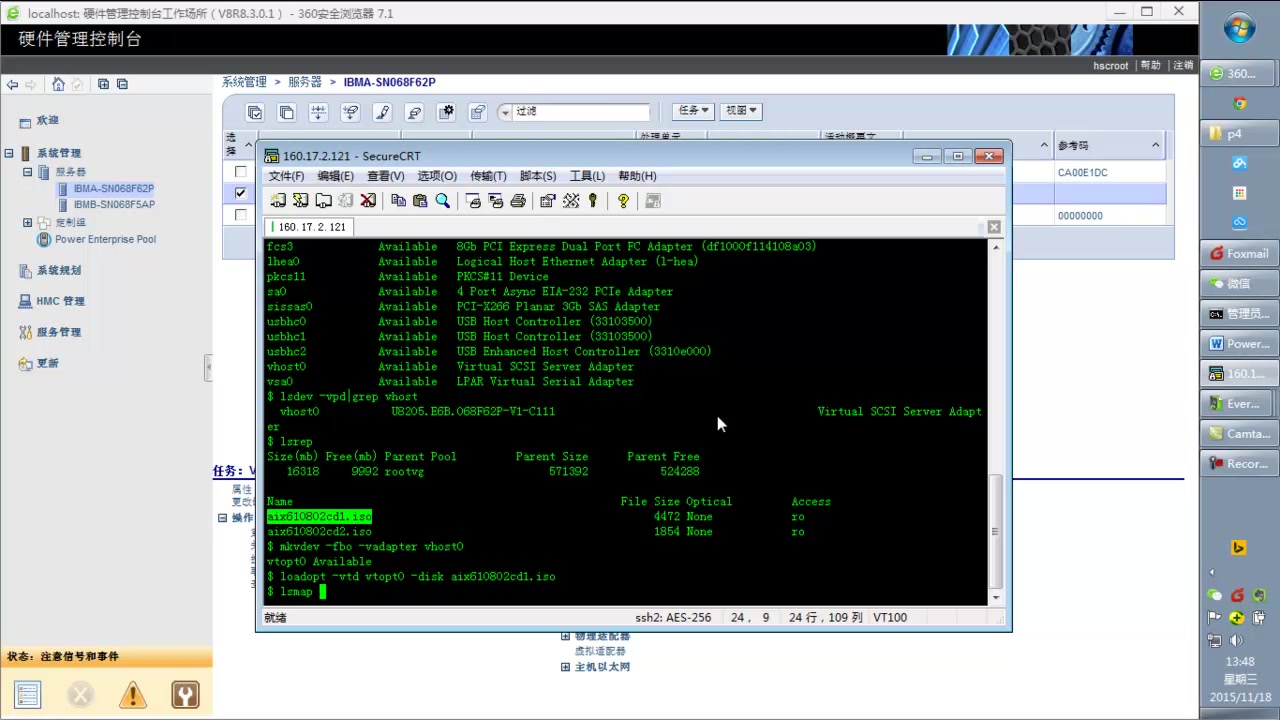Click the SecureCRT yellow Help icon
Image resolution: width=1280 pixels, height=720 pixels.
(623, 201)
